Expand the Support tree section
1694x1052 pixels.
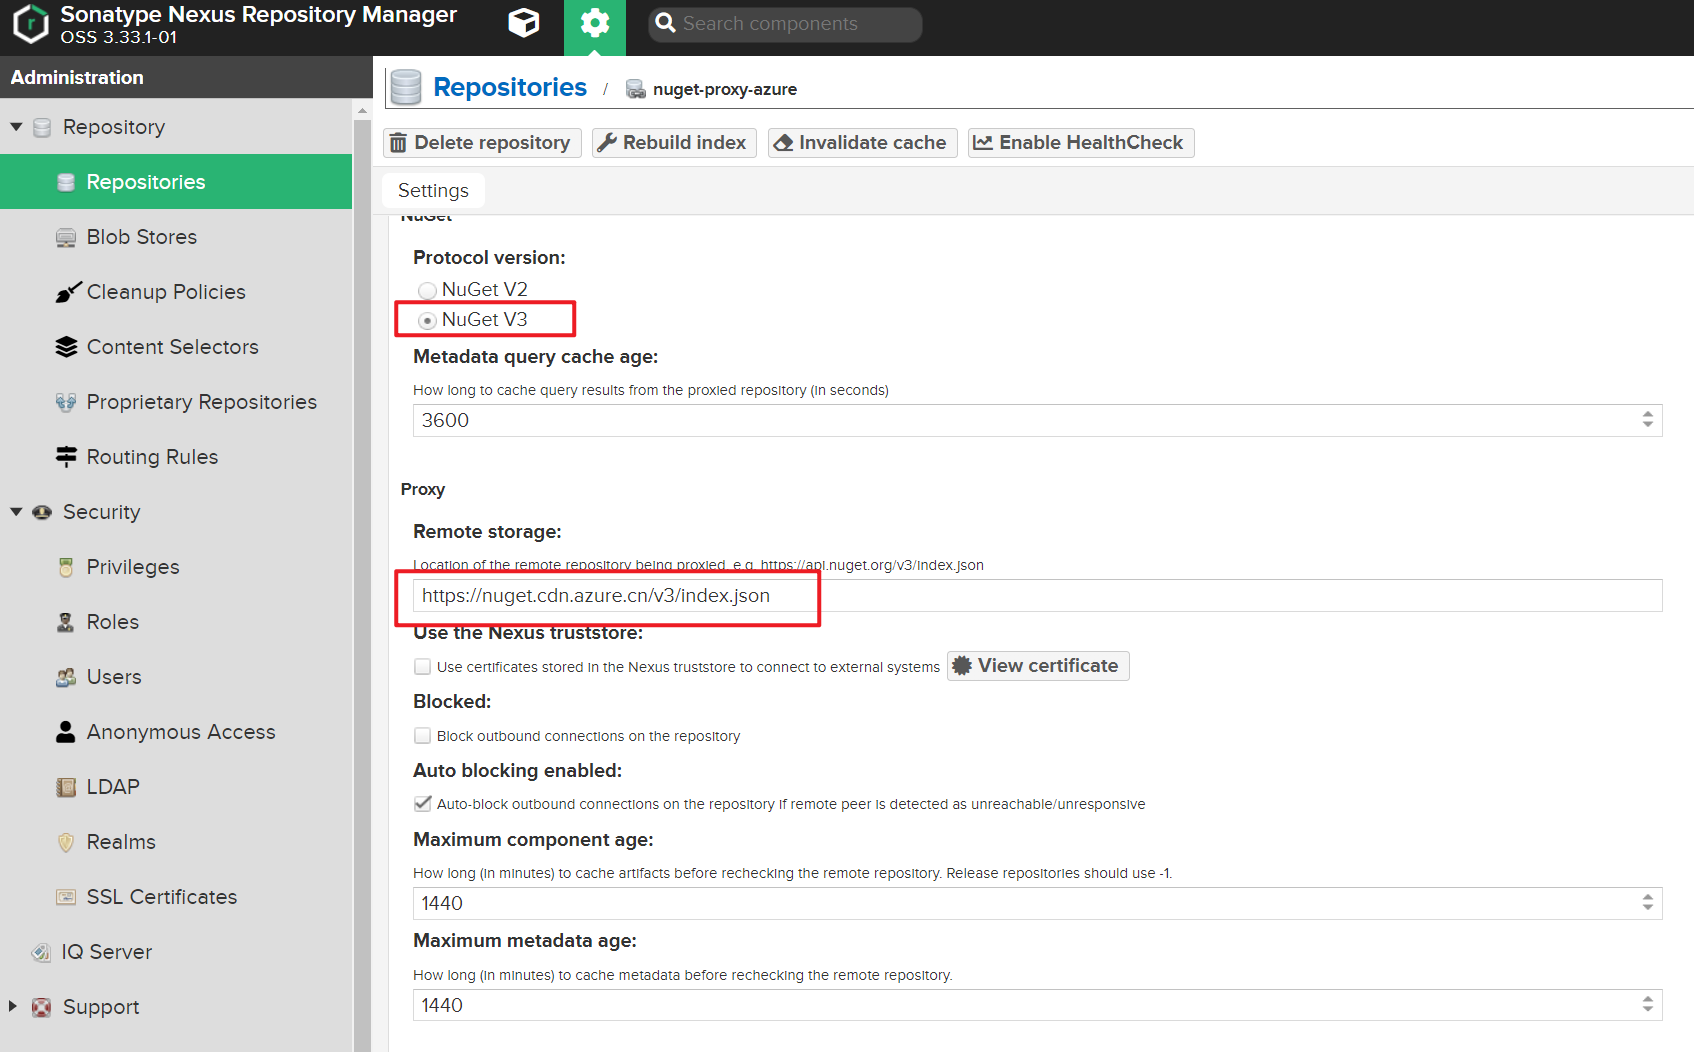[x=13, y=1006]
